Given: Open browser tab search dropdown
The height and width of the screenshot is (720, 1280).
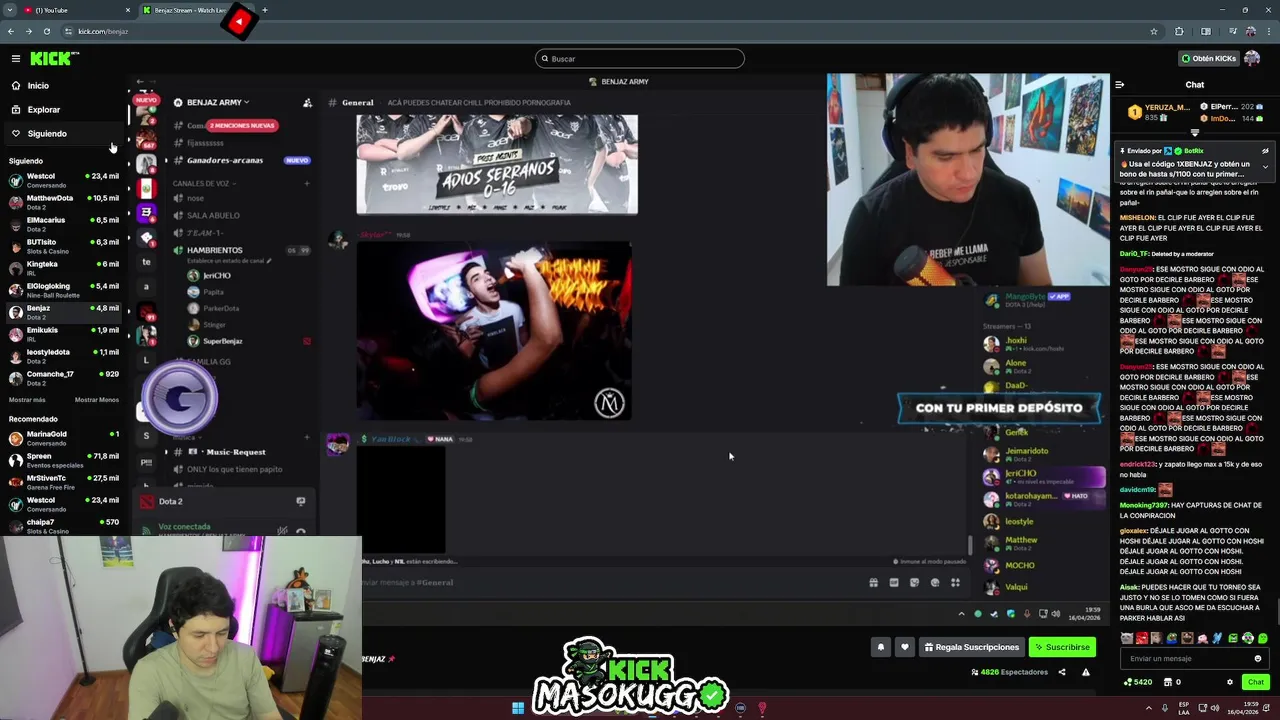Looking at the screenshot, I should [x=8, y=10].
